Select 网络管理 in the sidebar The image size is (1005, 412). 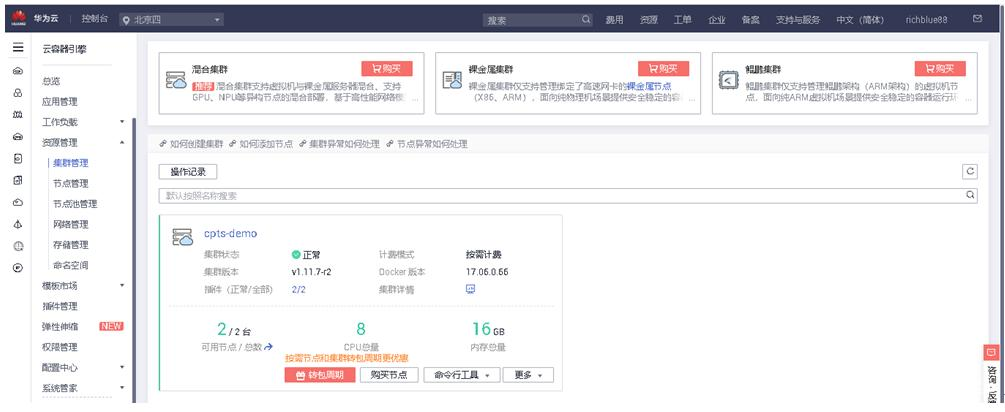pos(71,224)
